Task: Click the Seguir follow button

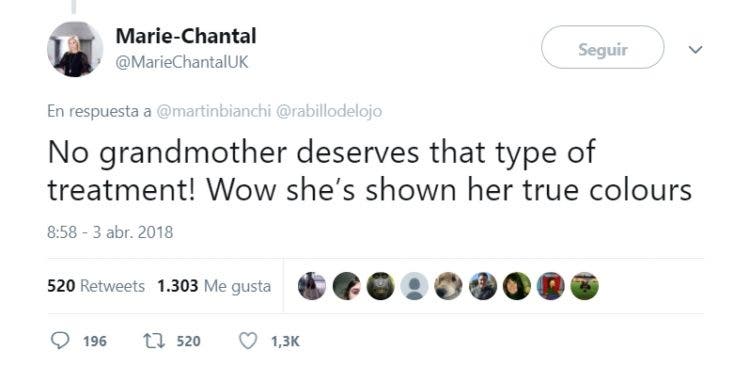Action: click(x=602, y=47)
